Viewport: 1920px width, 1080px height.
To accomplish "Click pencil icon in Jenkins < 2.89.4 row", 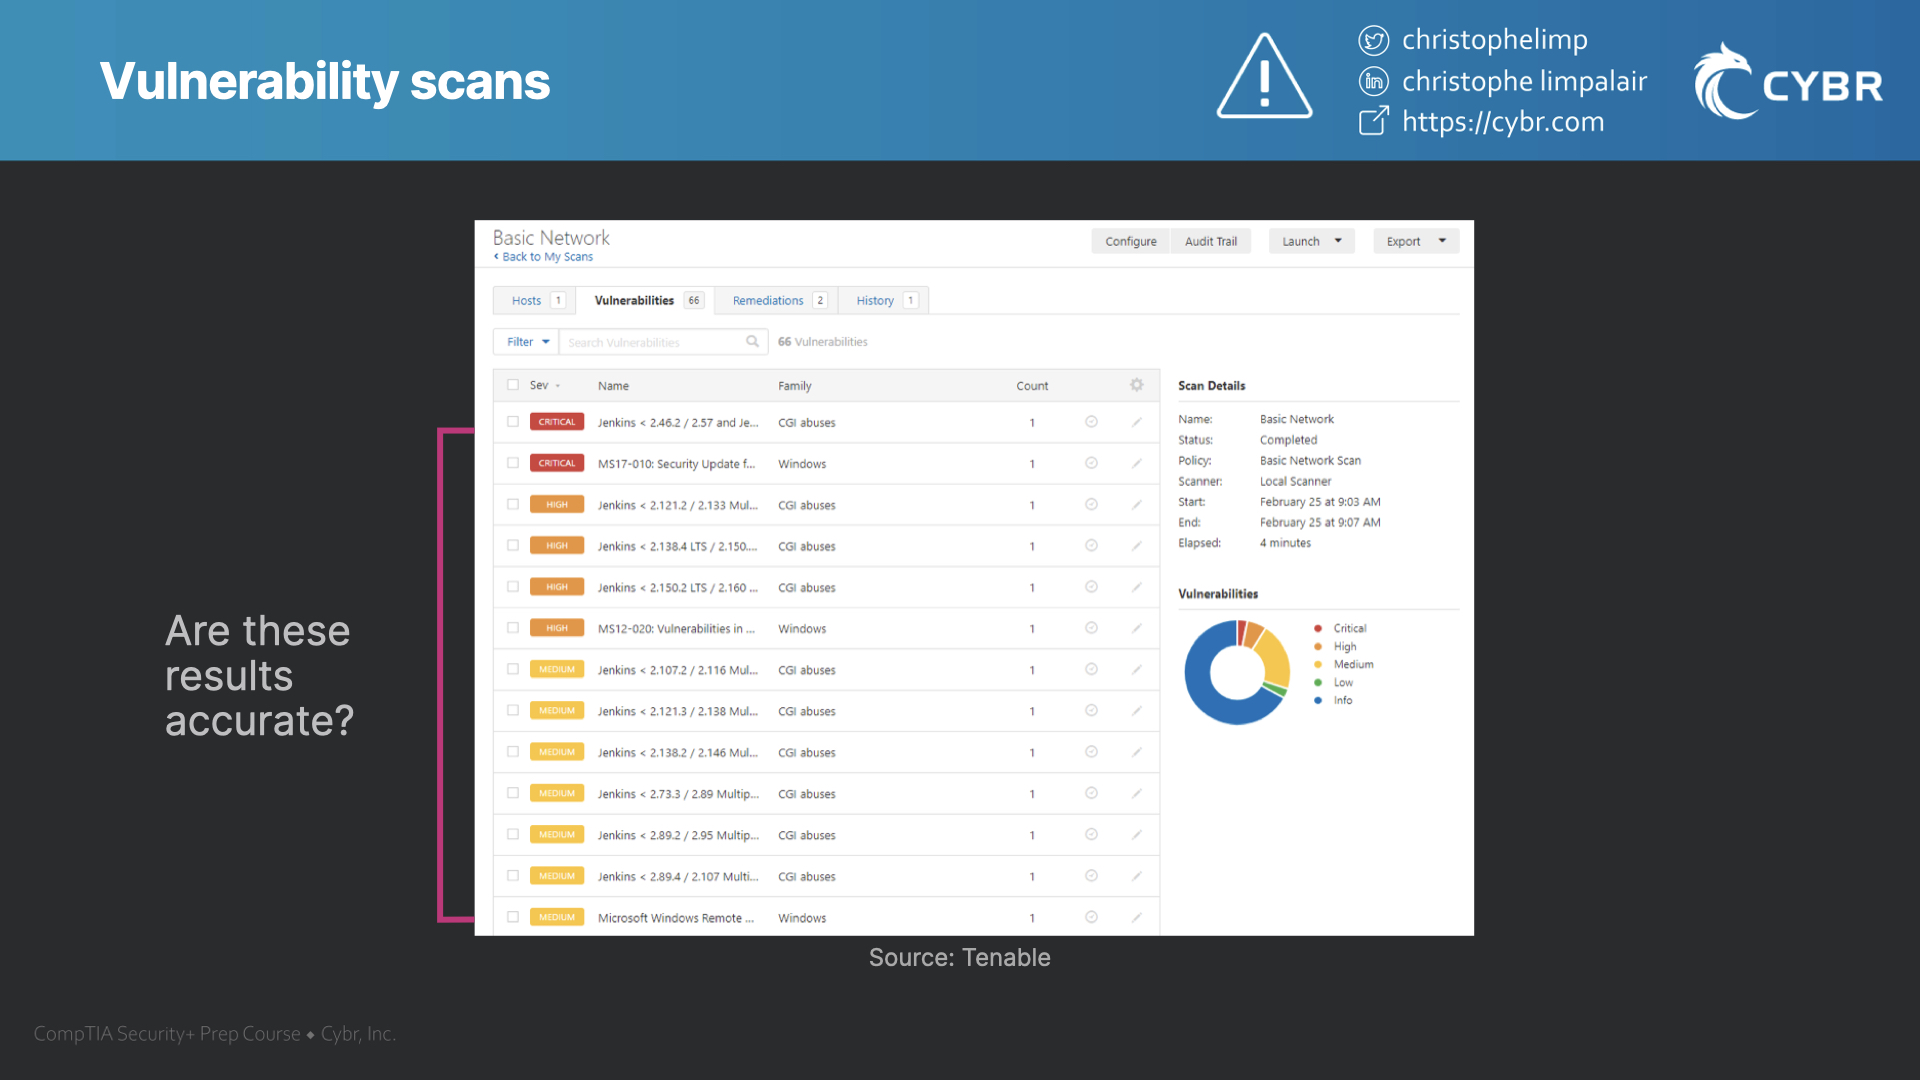I will [x=1136, y=876].
